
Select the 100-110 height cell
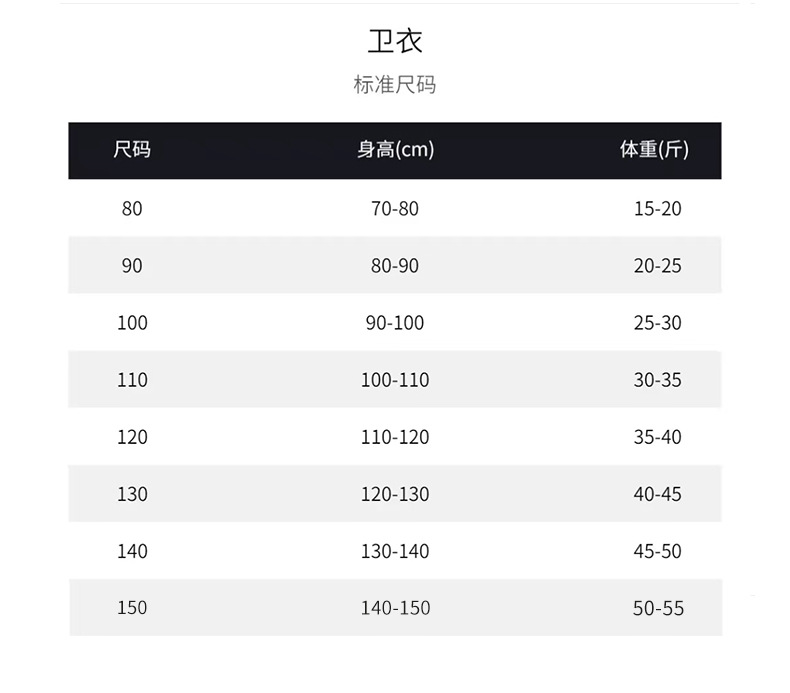(395, 379)
